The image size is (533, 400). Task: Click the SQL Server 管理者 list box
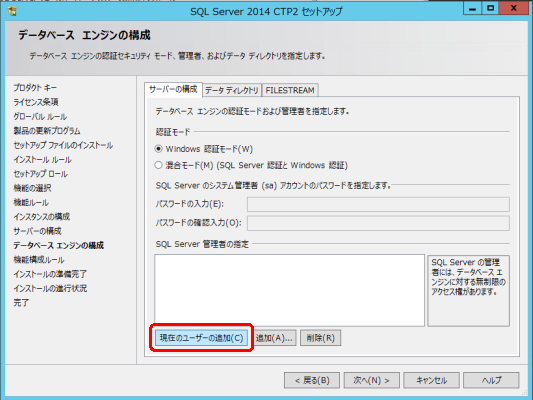point(290,290)
